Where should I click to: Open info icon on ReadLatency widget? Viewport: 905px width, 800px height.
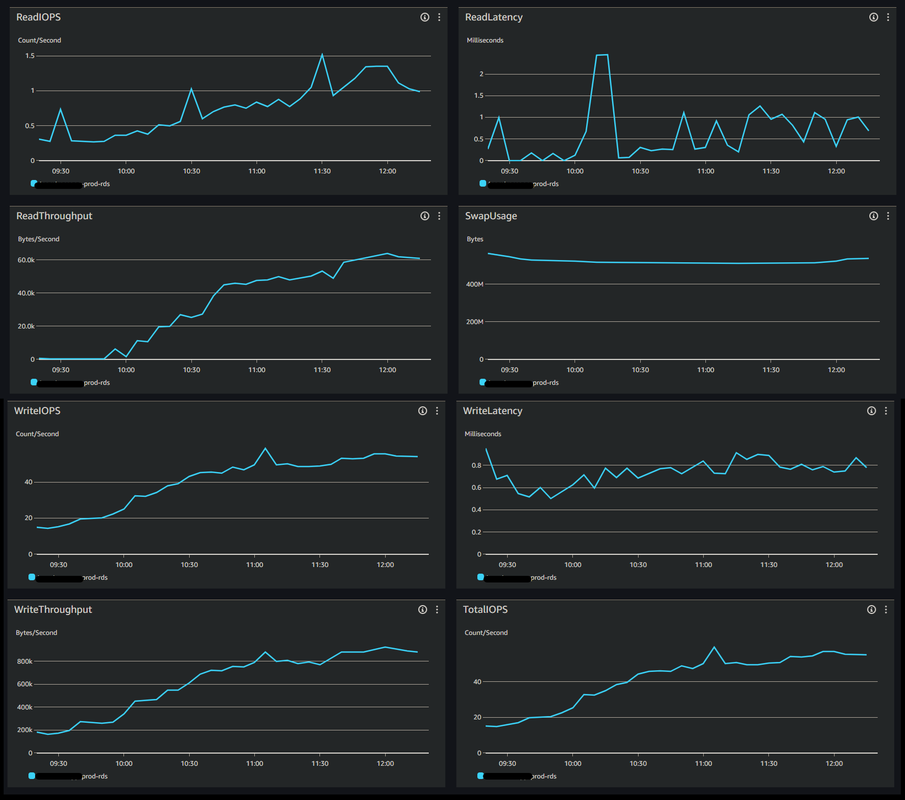coord(874,17)
